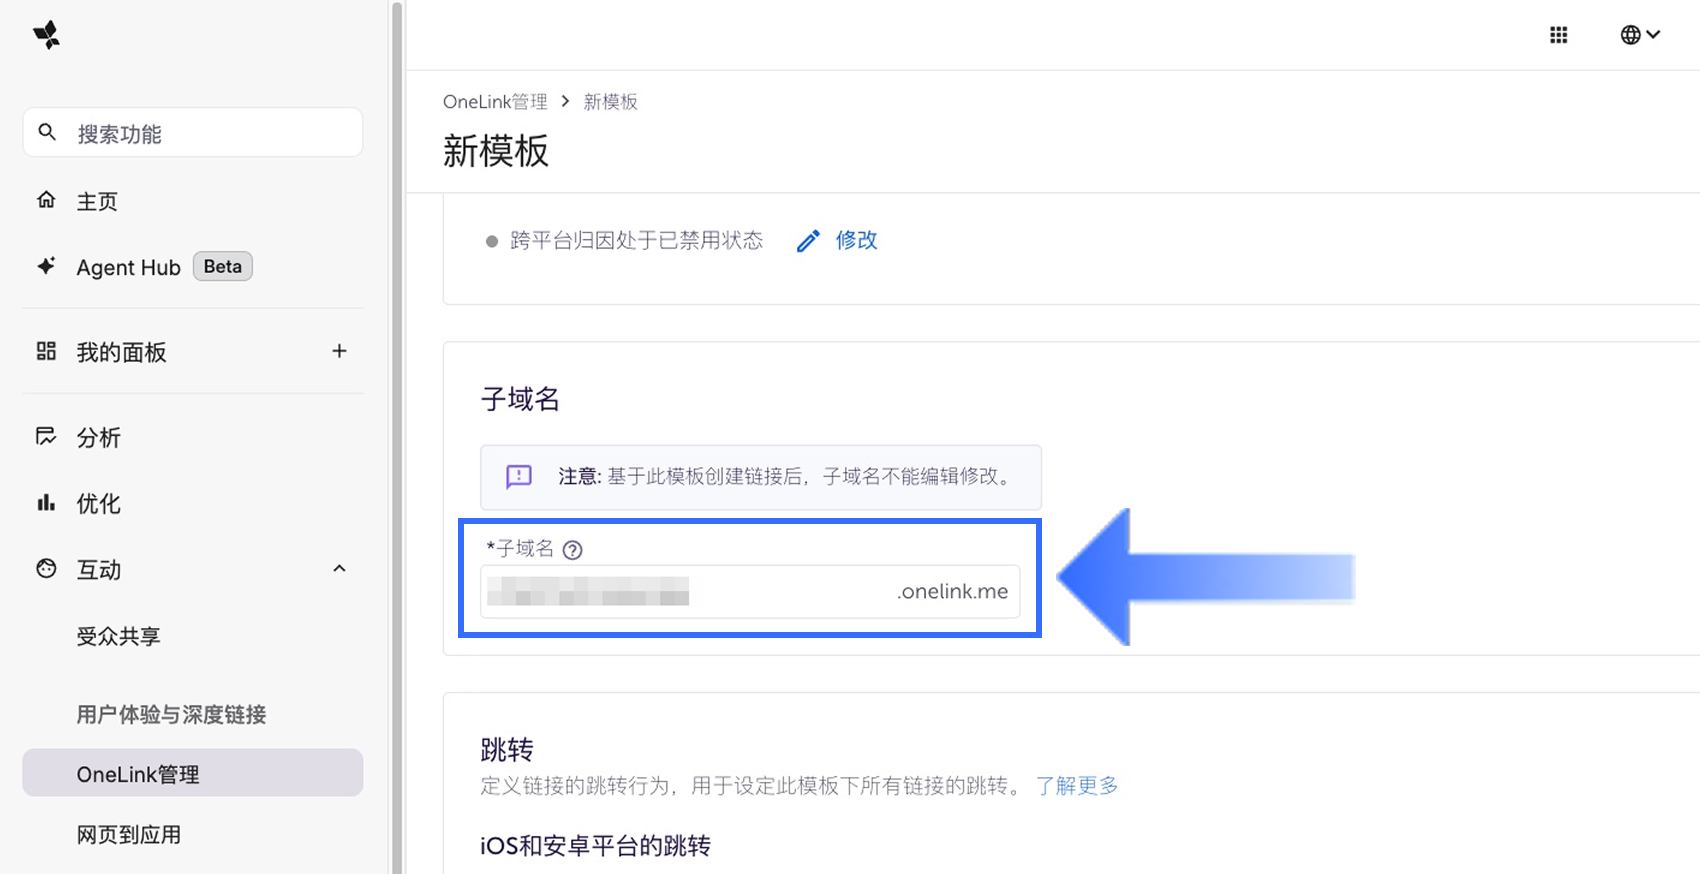Image resolution: width=1700 pixels, height=874 pixels.
Task: Click the help icon next to 子域名
Action: pyautogui.click(x=572, y=550)
